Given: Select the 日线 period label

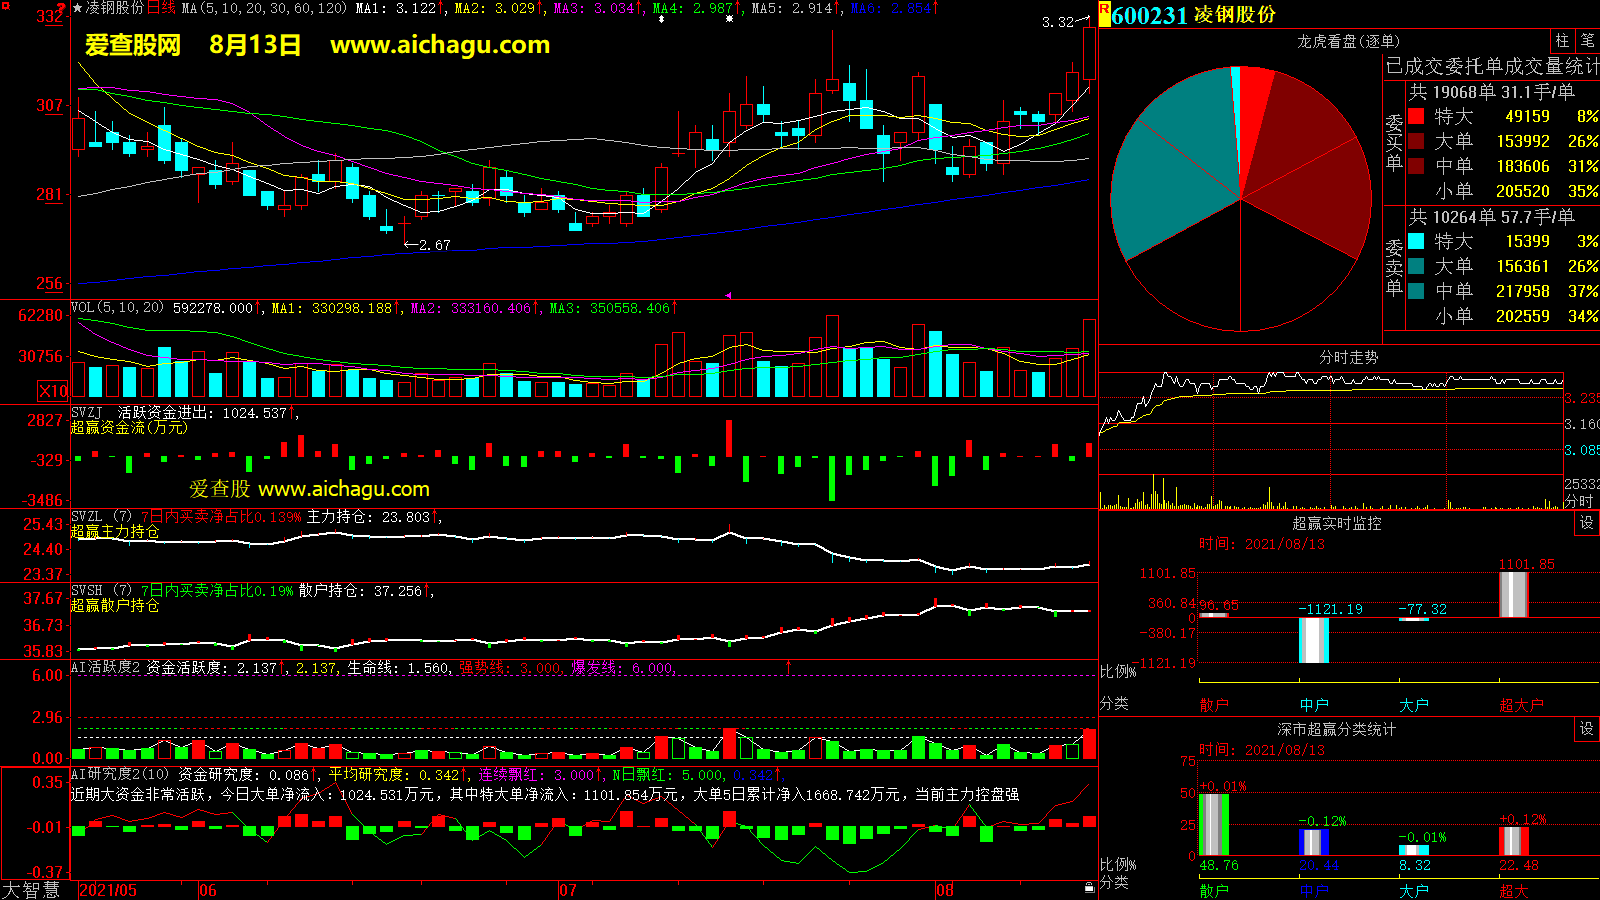Looking at the screenshot, I should 161,8.
